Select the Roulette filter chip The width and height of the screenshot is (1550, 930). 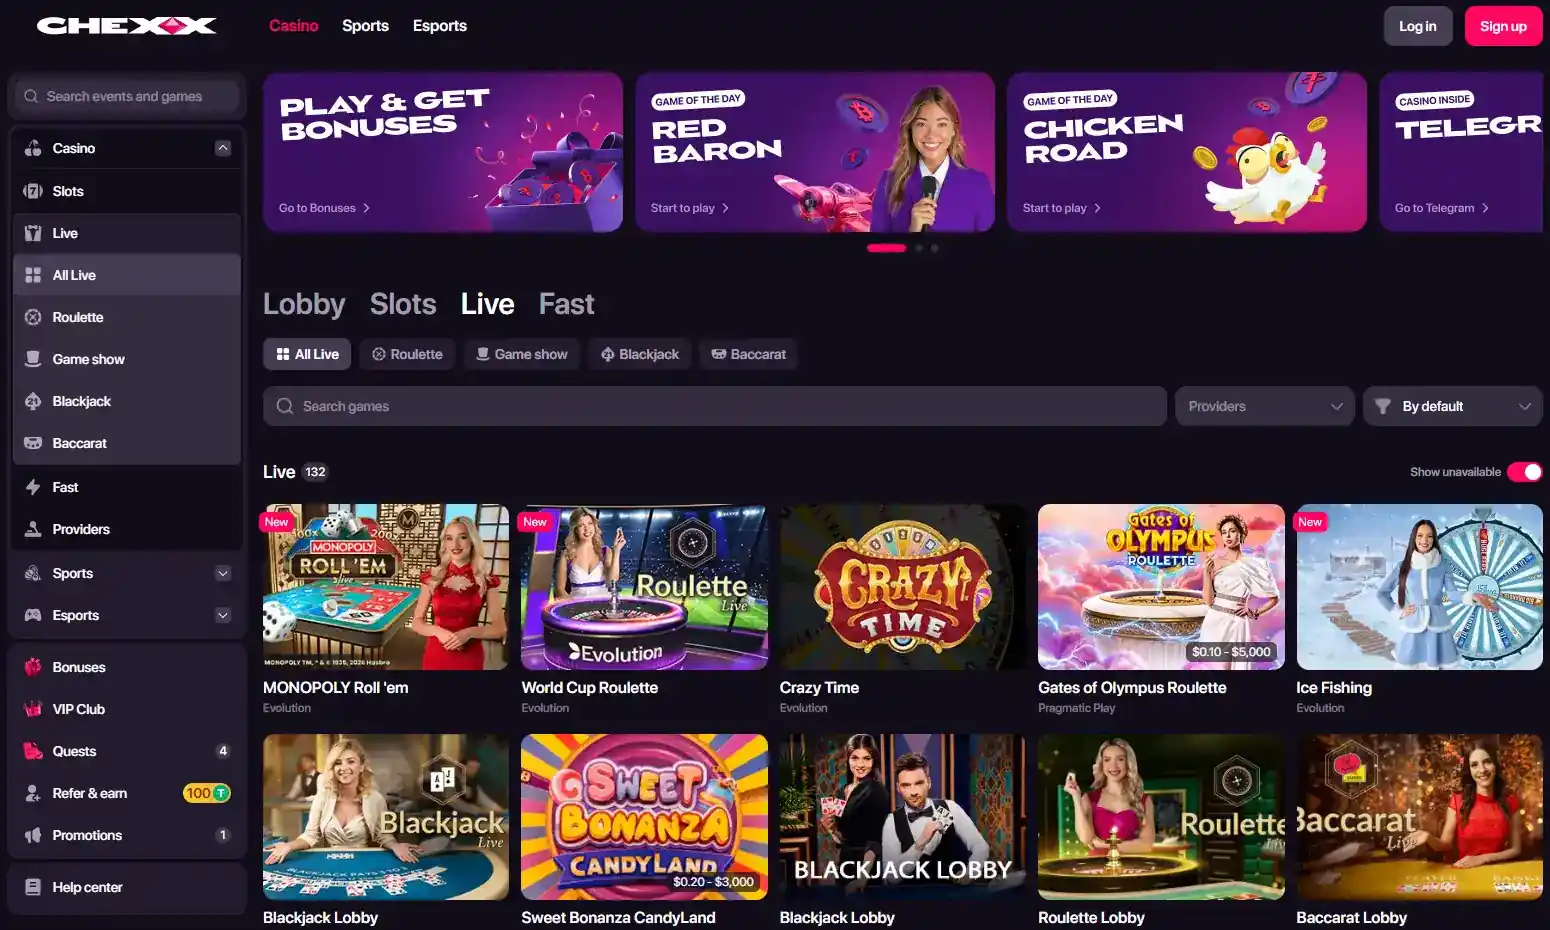407,354
